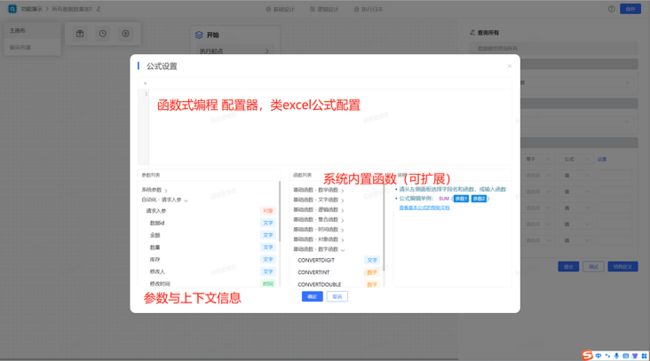The height and width of the screenshot is (361, 650).
Task: Click the blue button in top-right header
Action: [x=630, y=9]
